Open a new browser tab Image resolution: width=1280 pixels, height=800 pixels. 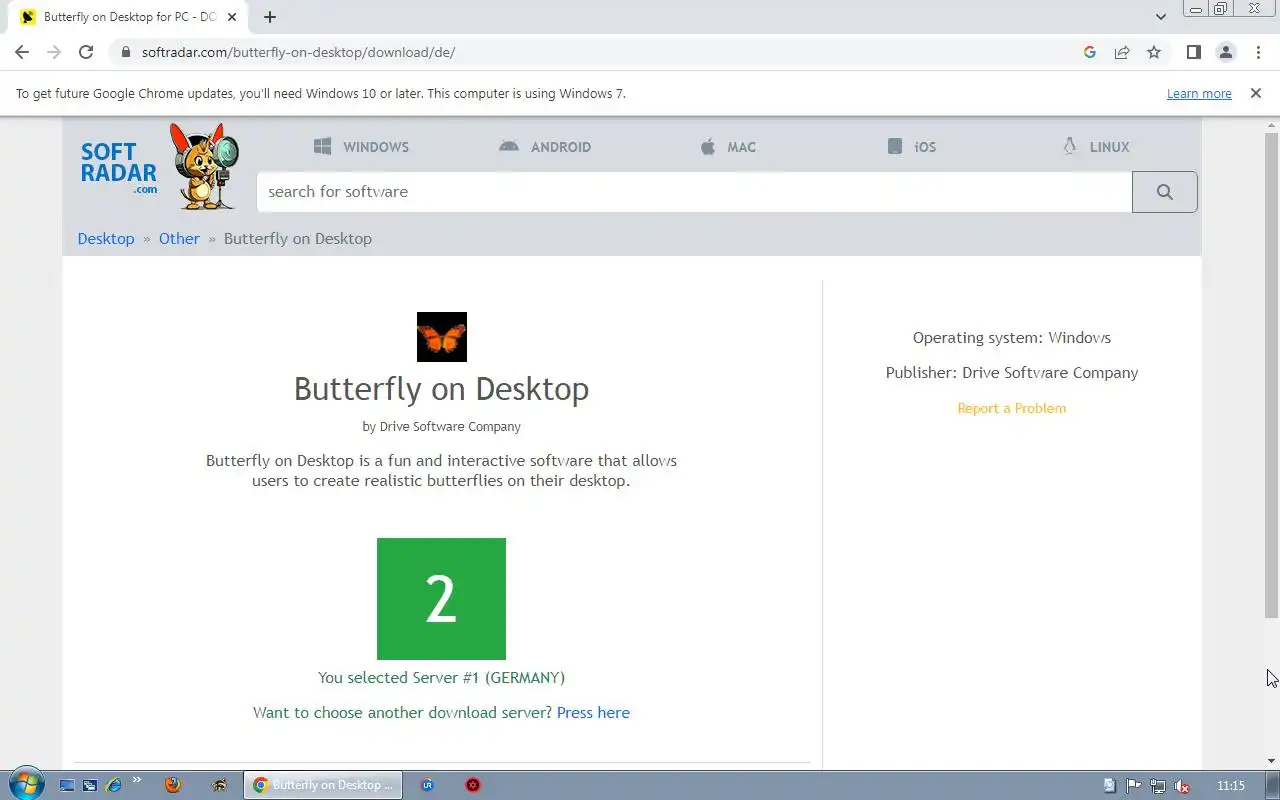(270, 17)
